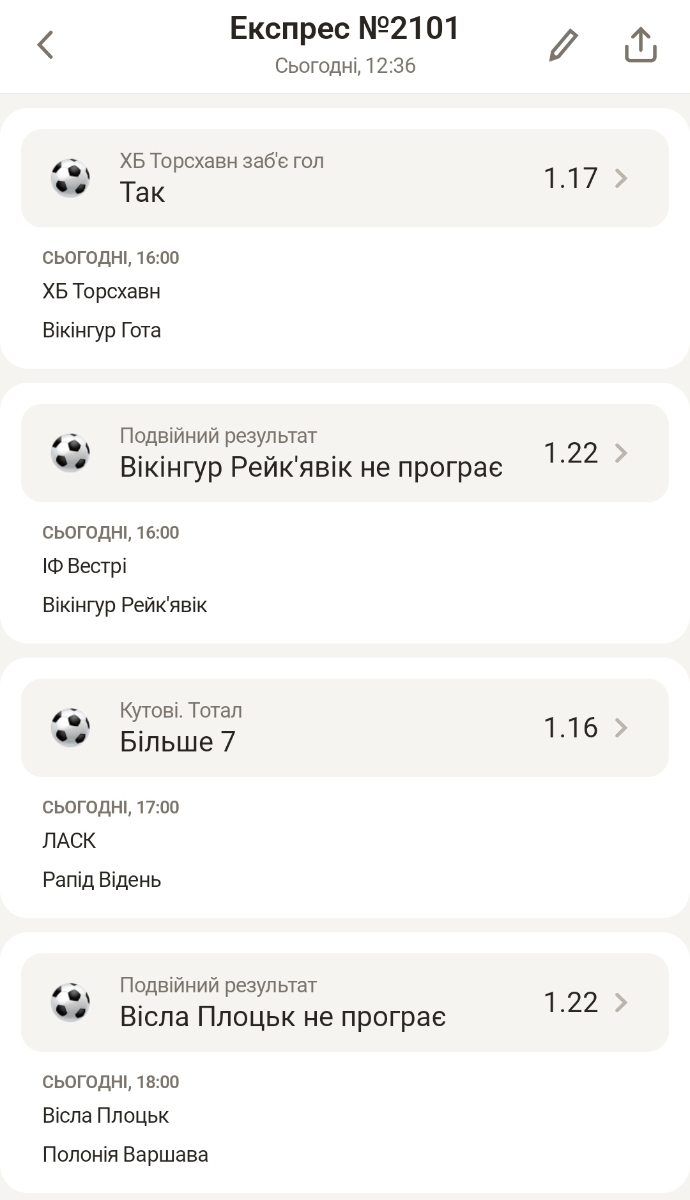Tap the 'Експрес №2101' title

click(x=345, y=29)
